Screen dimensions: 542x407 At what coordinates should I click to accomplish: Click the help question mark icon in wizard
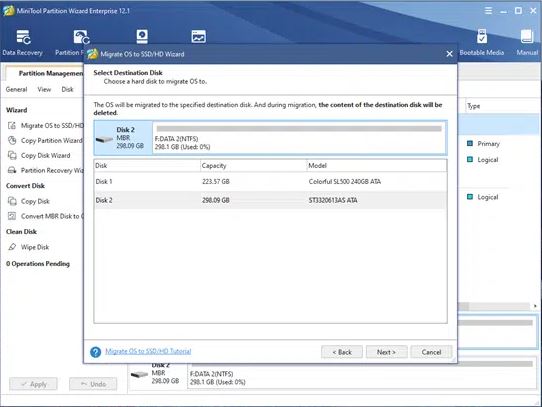click(95, 352)
